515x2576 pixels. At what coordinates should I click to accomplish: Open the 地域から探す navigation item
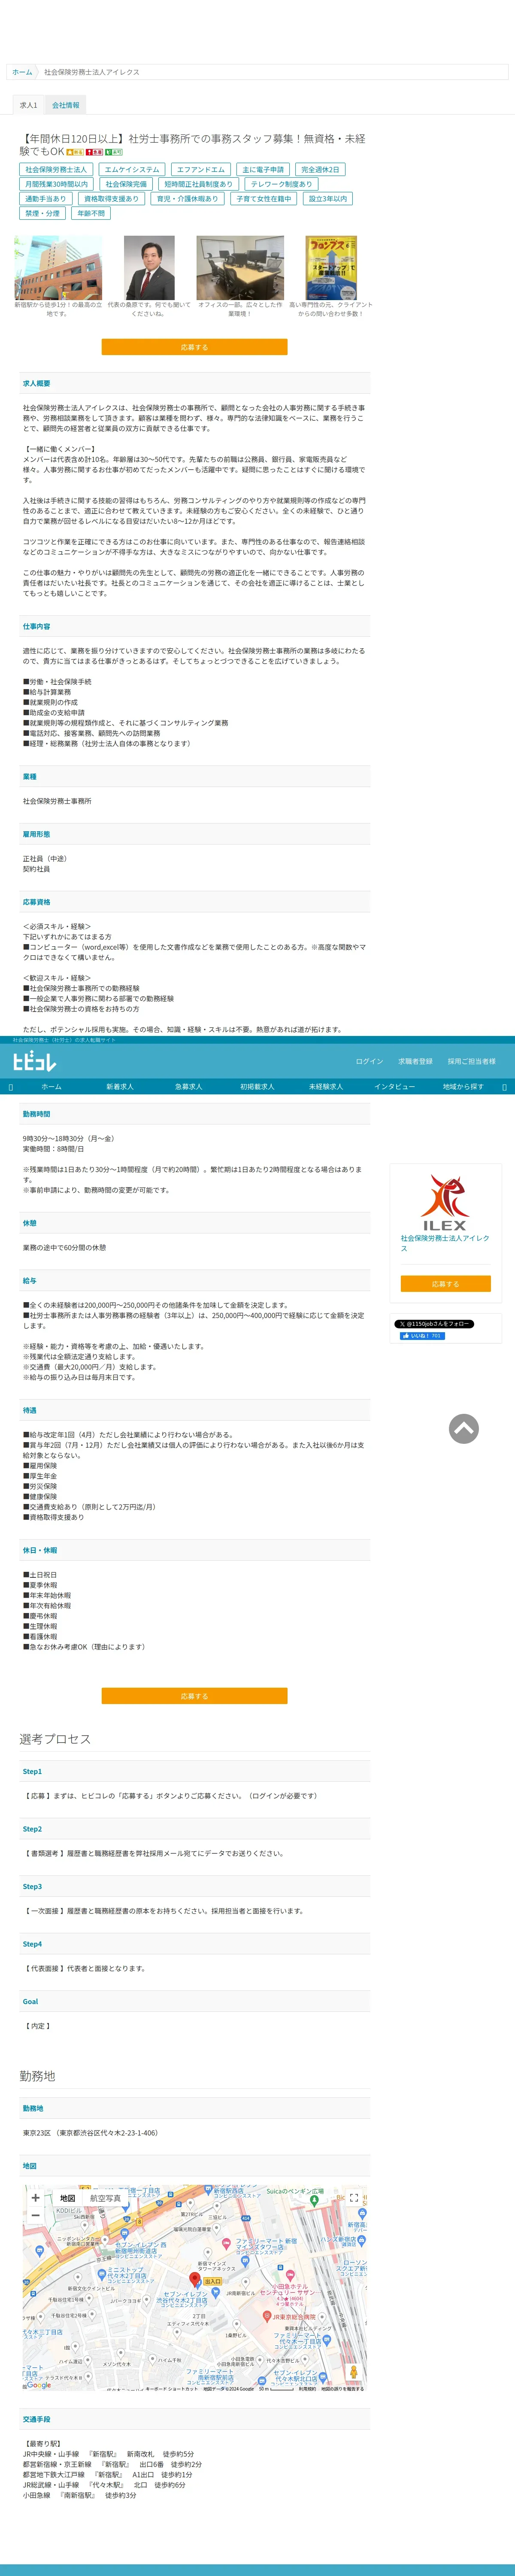[463, 1086]
